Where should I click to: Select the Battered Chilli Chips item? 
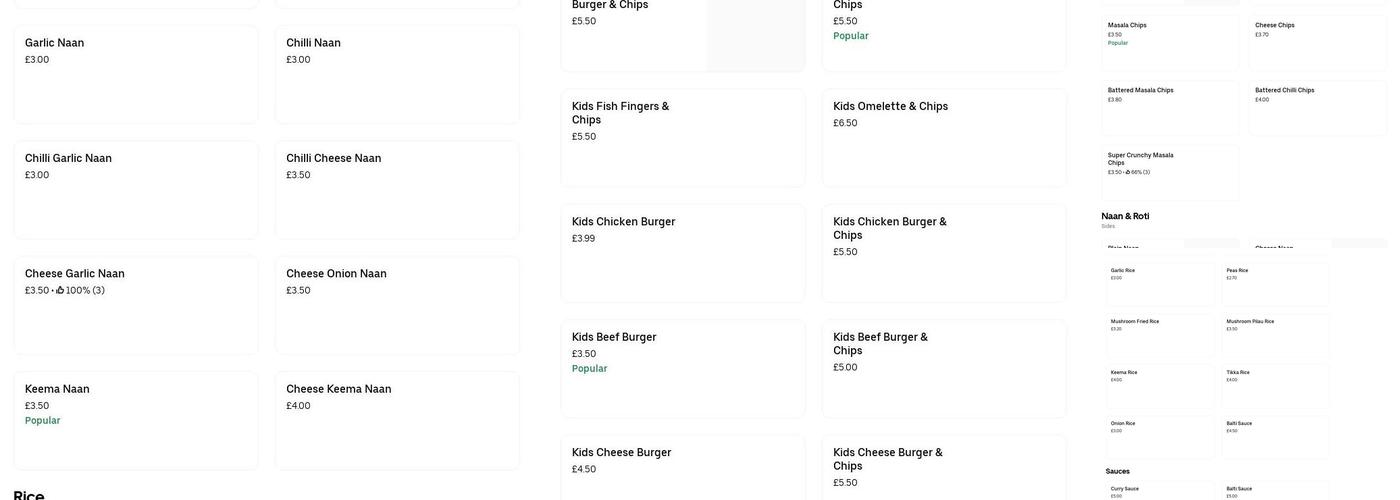coord(1317,108)
